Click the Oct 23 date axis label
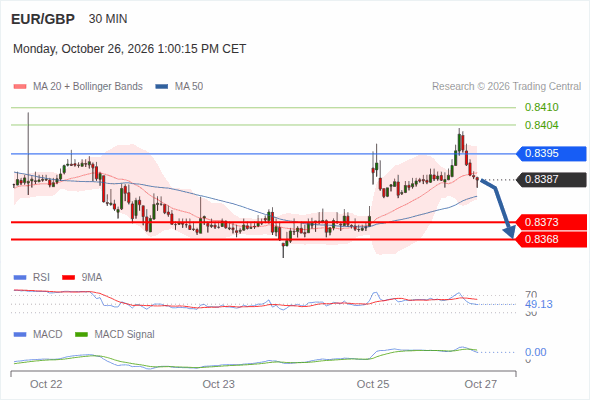 coord(218,384)
